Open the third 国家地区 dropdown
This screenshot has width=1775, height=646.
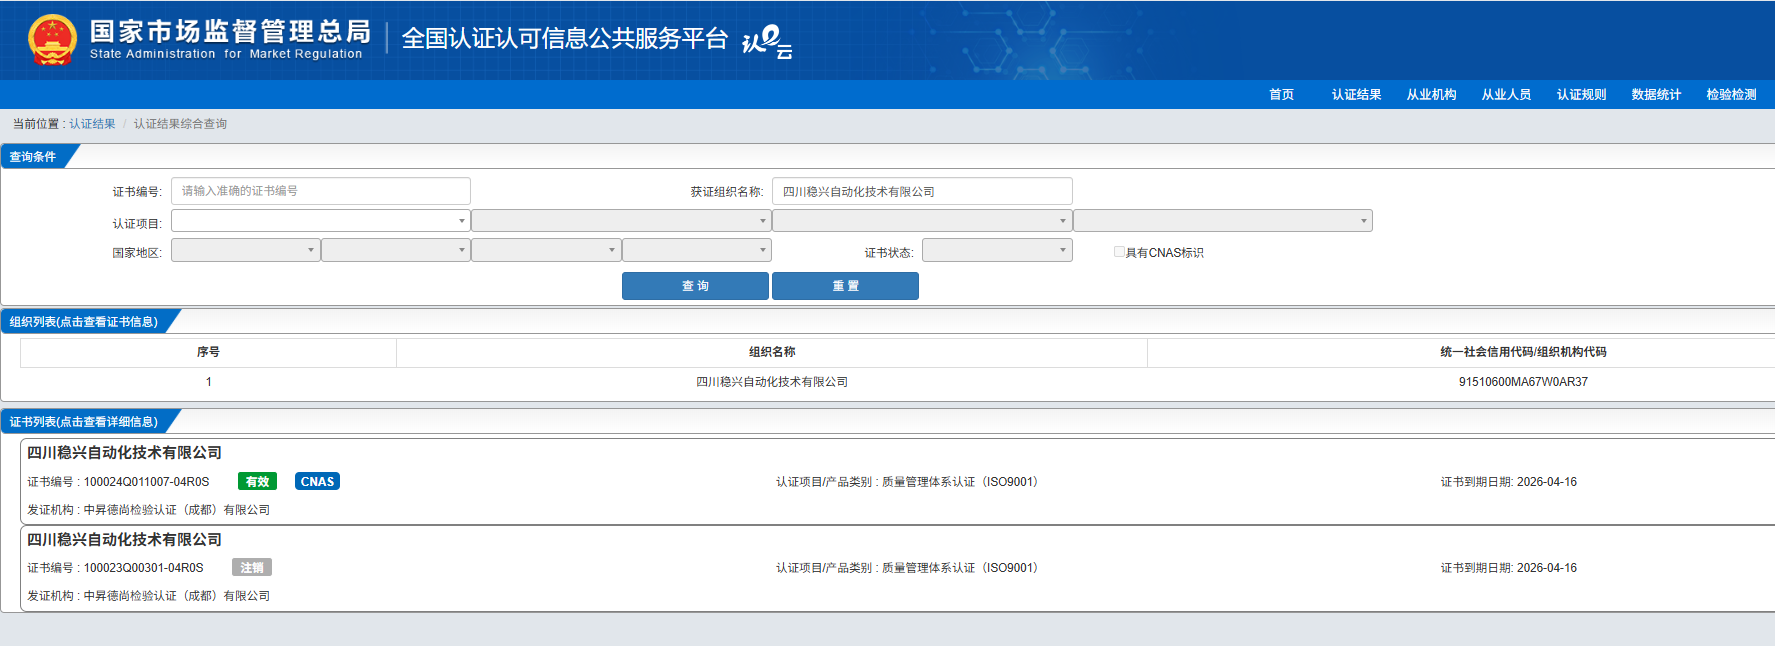[x=546, y=250]
